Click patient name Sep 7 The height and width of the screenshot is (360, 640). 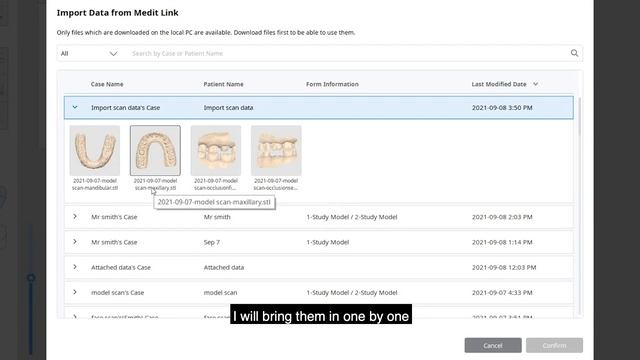click(212, 242)
